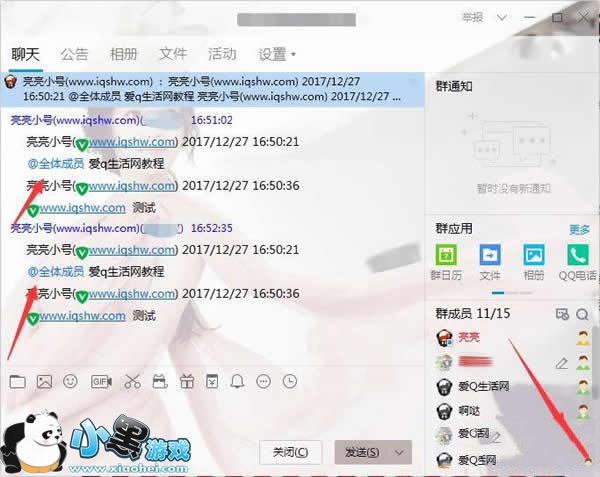Click the 举报 report button
Image resolution: width=600 pixels, height=477 pixels.
(x=473, y=18)
